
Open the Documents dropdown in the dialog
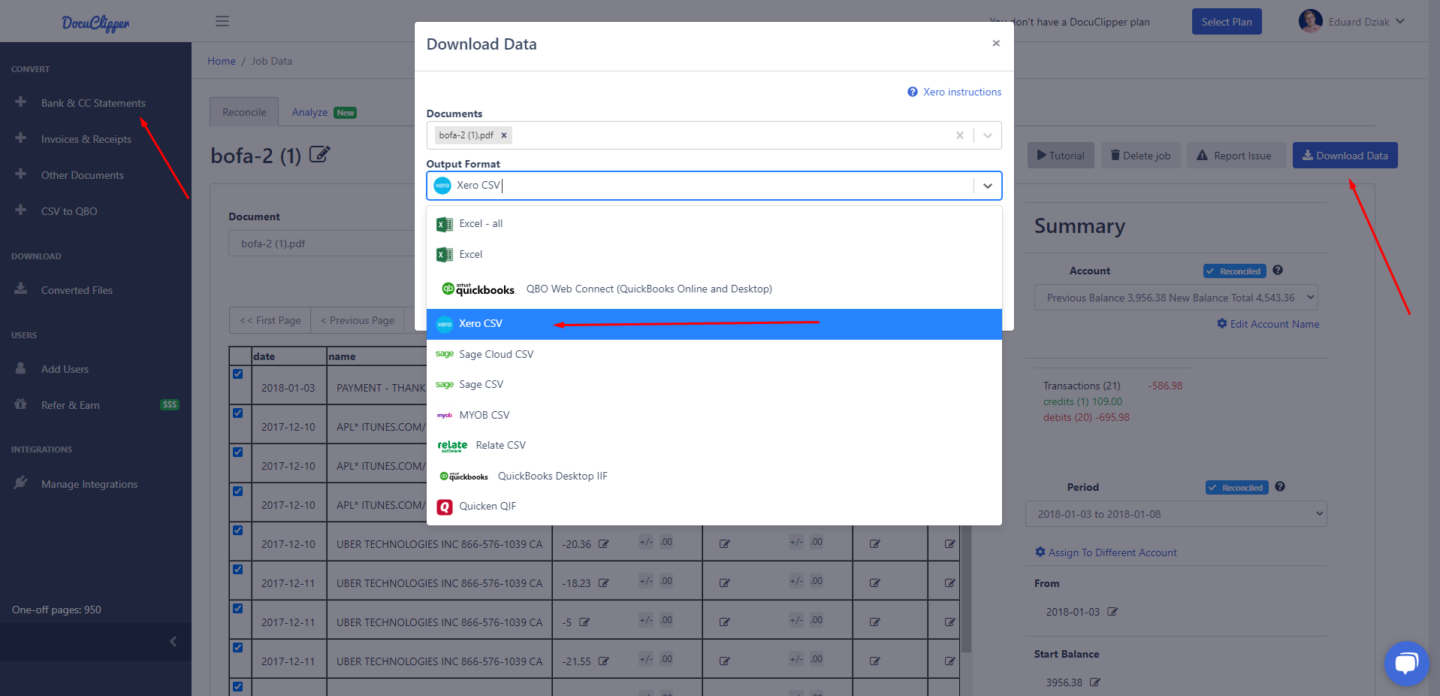tap(988, 135)
